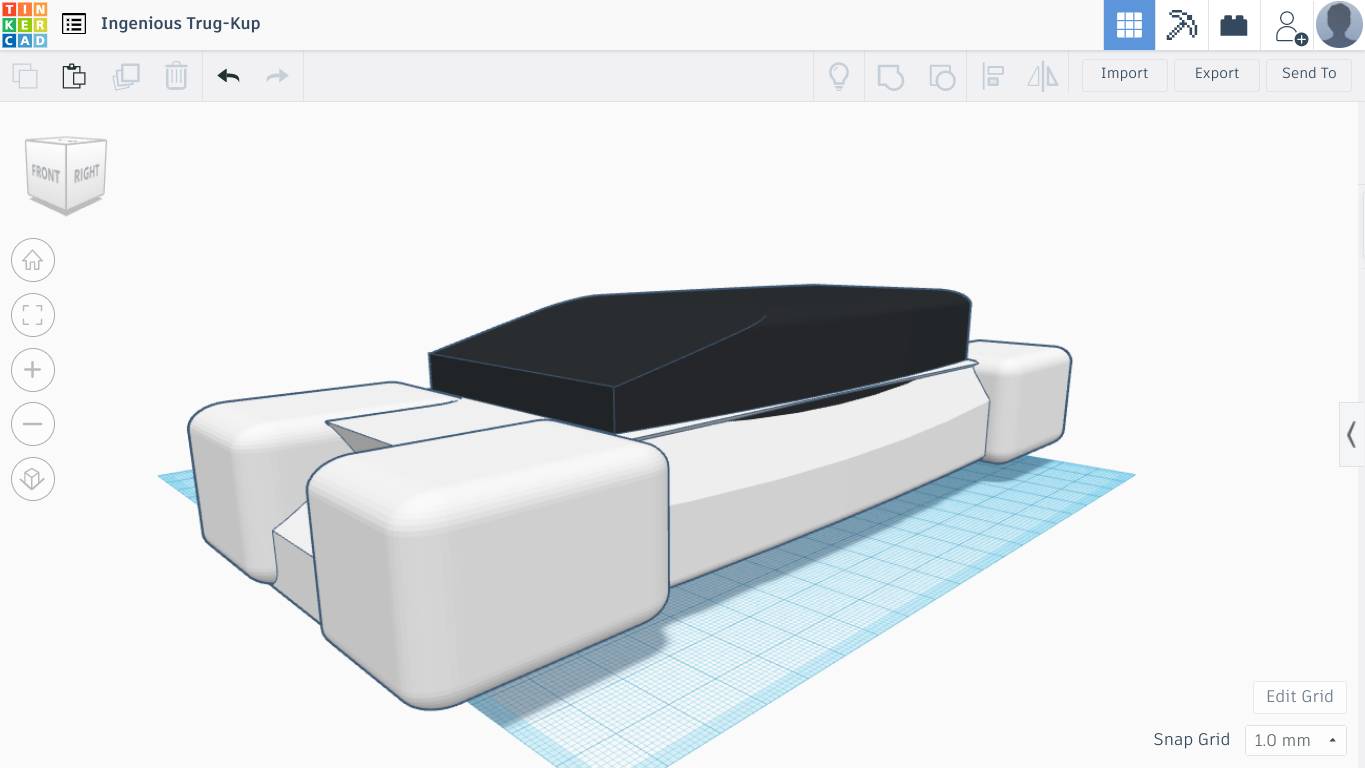Viewport: 1365px width, 768px height.
Task: Click the Flip mirror icon
Action: point(1043,76)
